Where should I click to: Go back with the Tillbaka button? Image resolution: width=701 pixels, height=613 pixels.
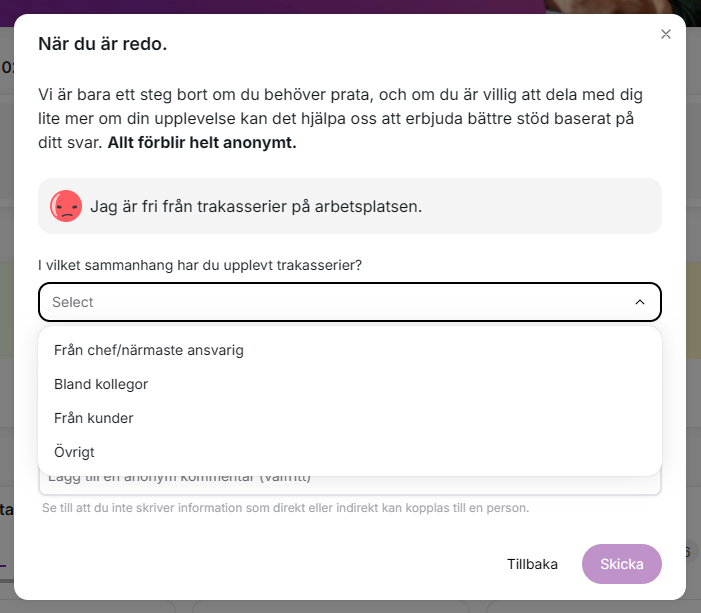click(532, 564)
